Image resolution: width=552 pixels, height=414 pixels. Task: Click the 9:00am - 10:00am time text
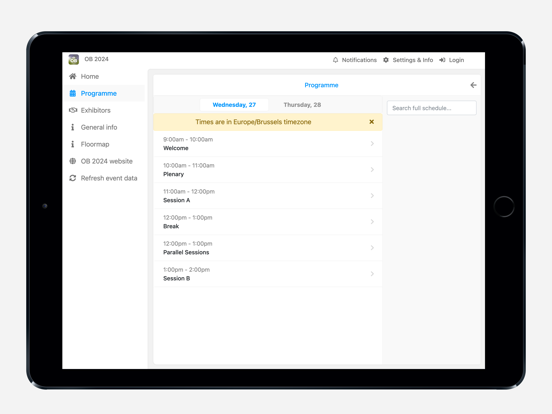tap(188, 139)
